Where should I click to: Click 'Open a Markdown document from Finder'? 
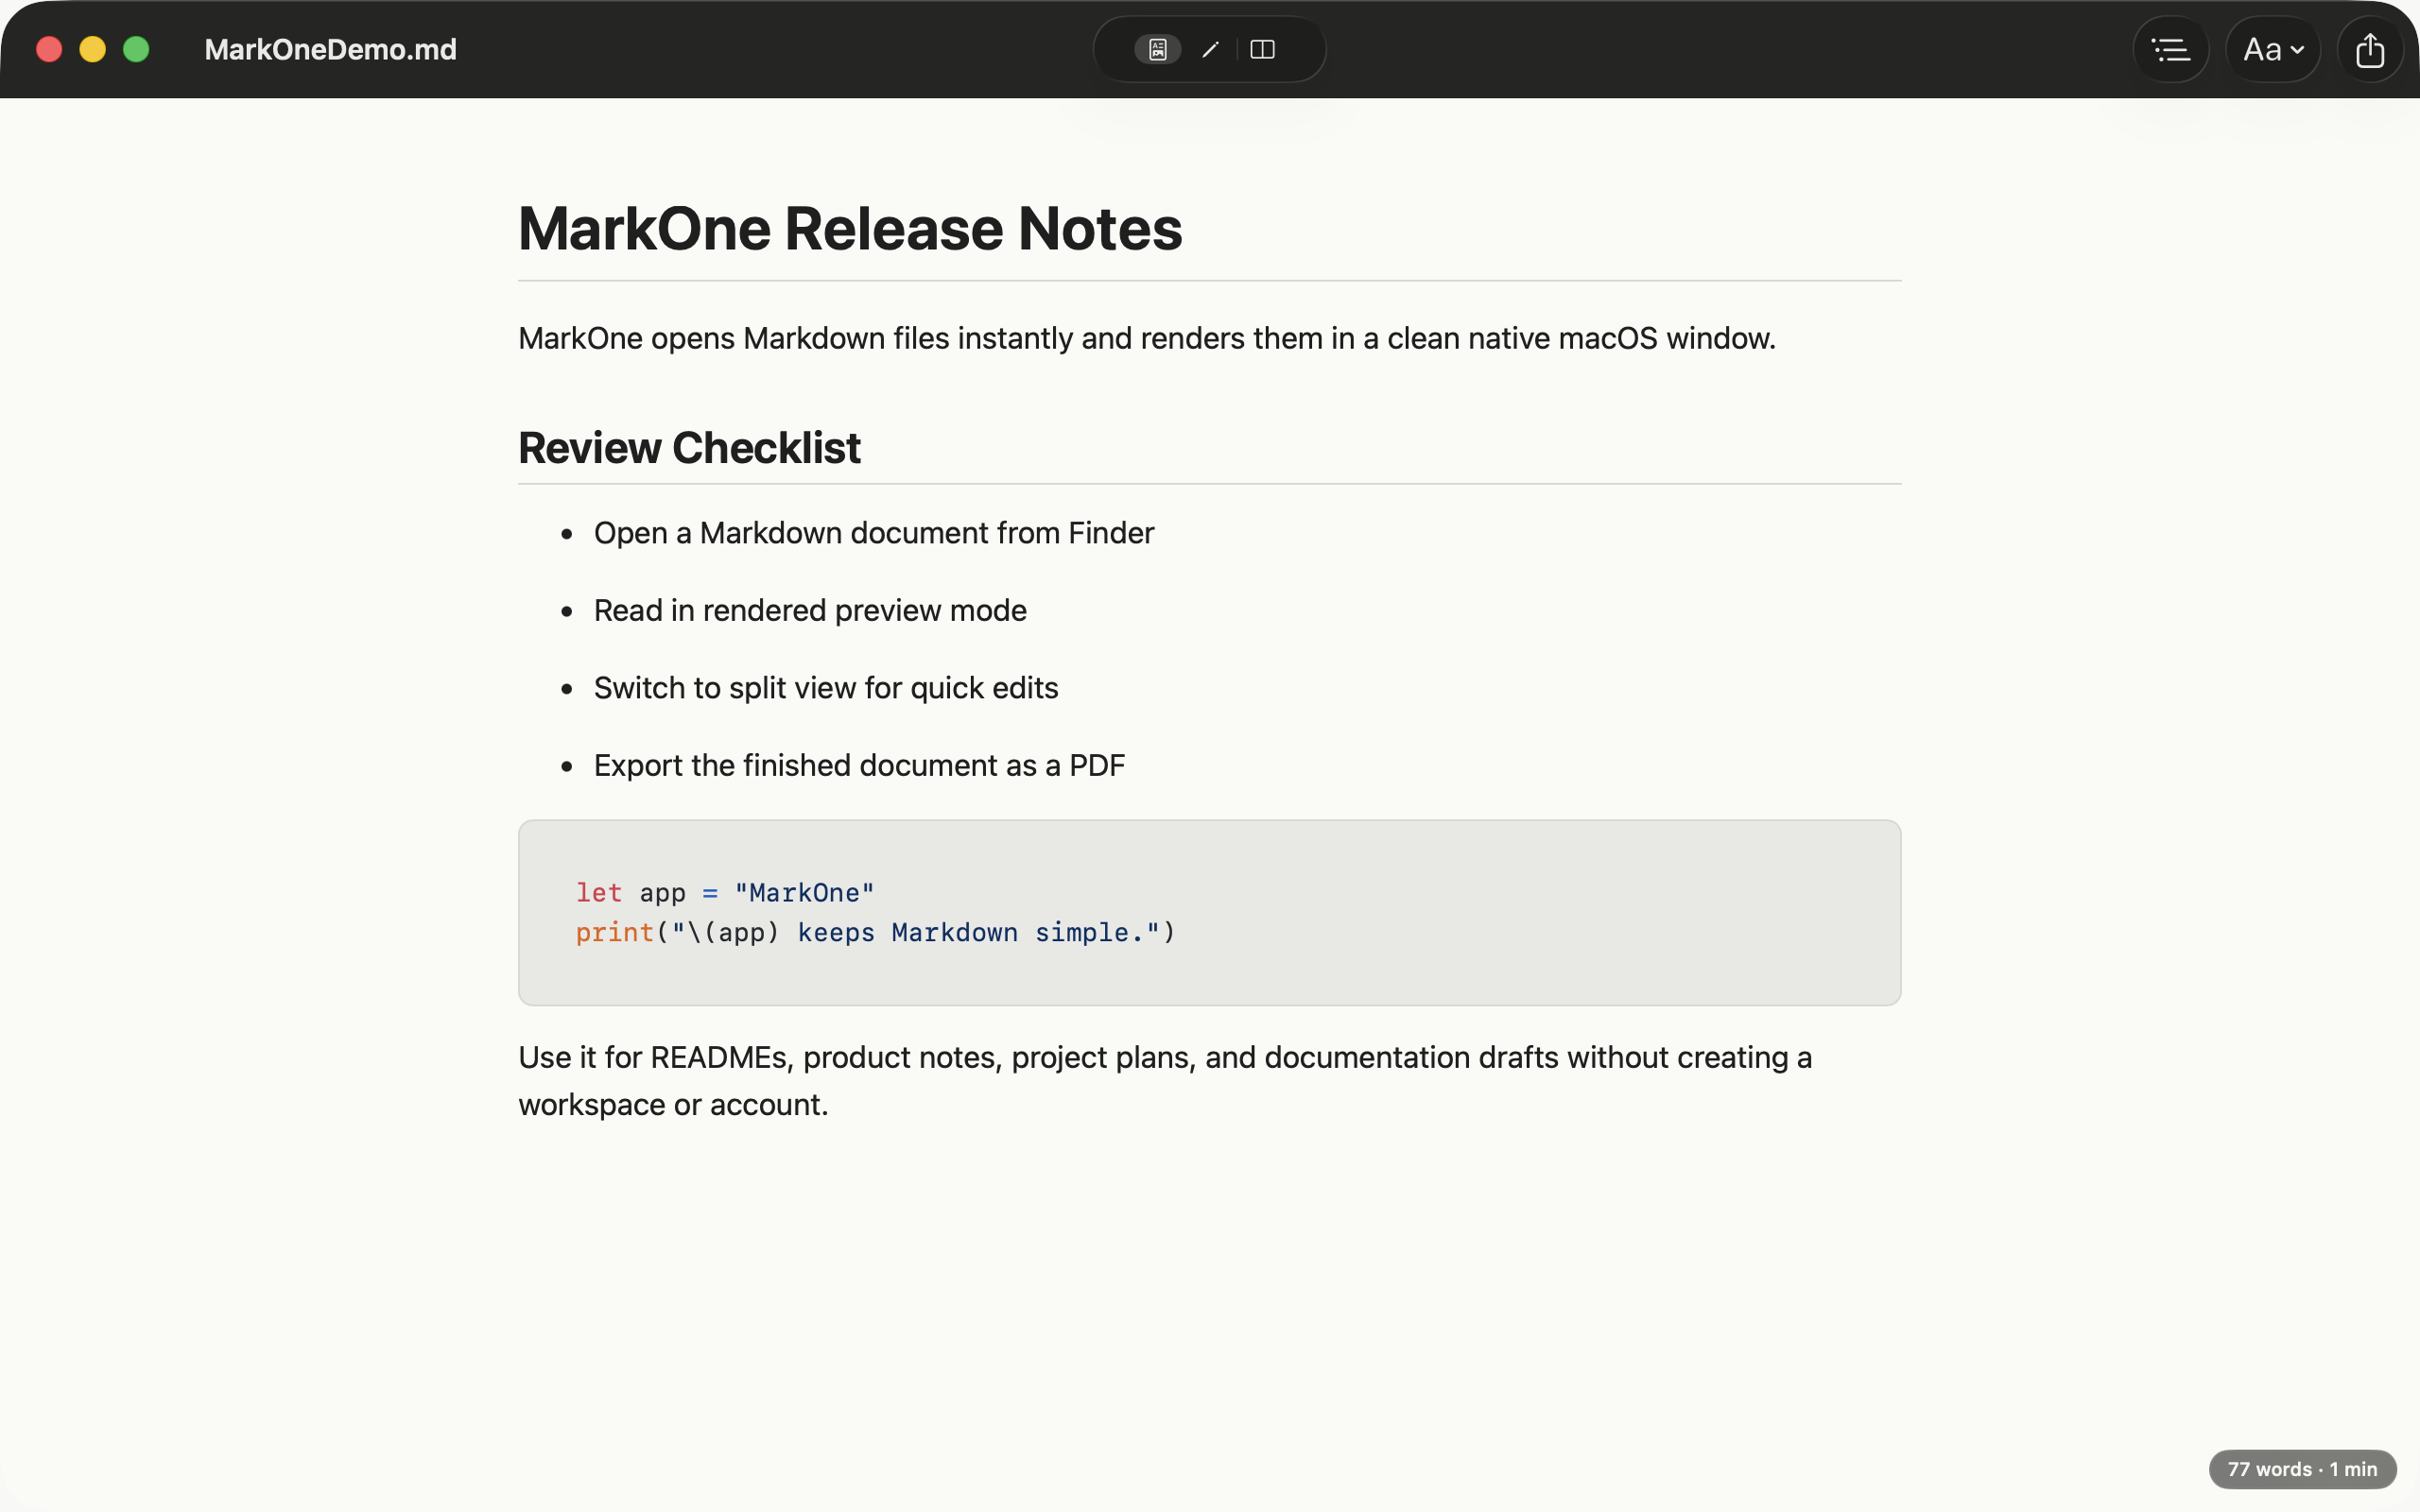874,533
